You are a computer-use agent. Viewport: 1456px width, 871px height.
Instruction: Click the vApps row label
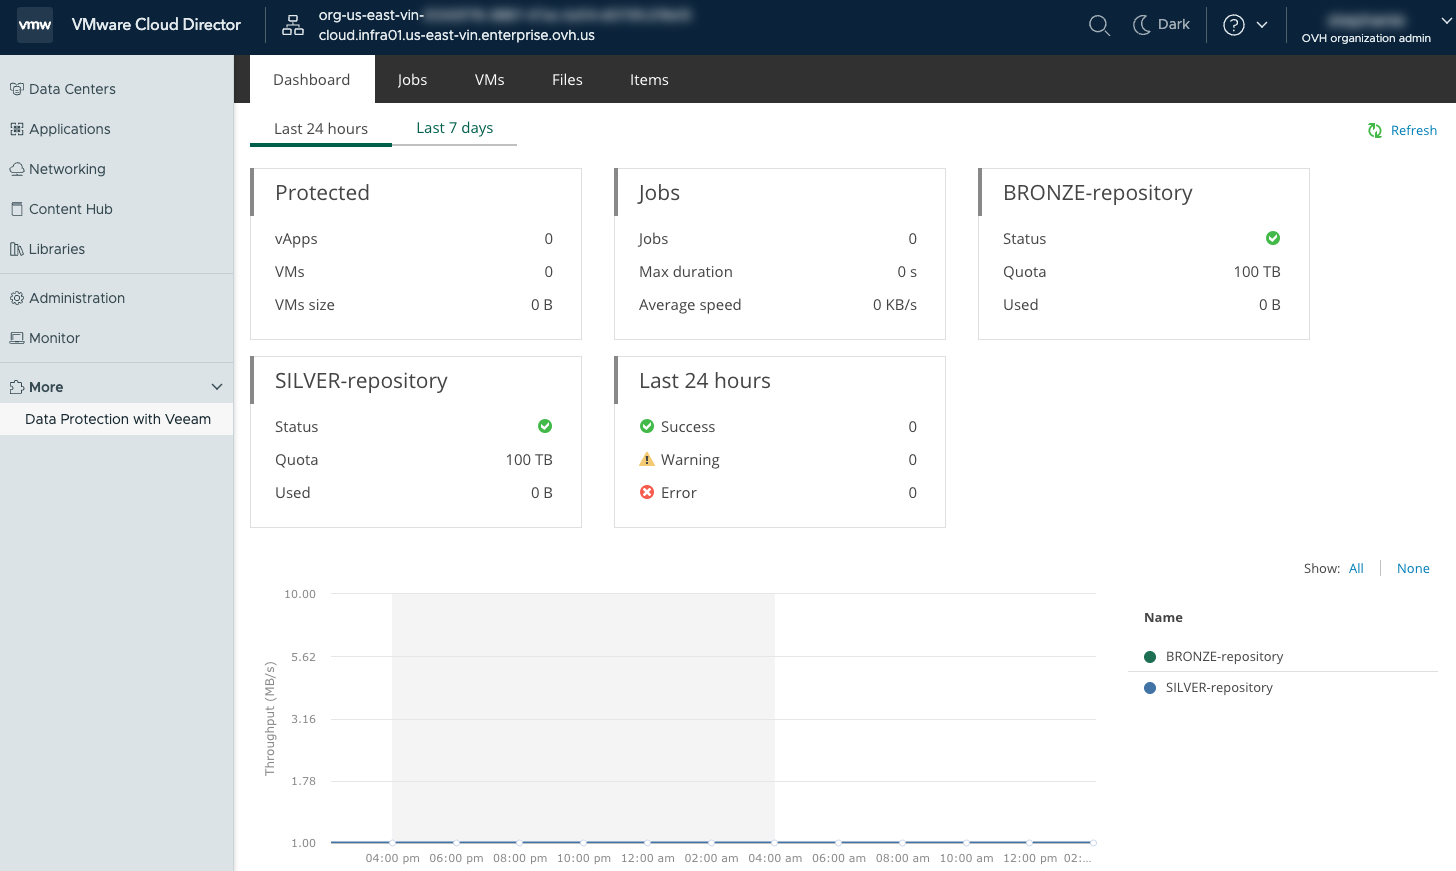click(296, 239)
